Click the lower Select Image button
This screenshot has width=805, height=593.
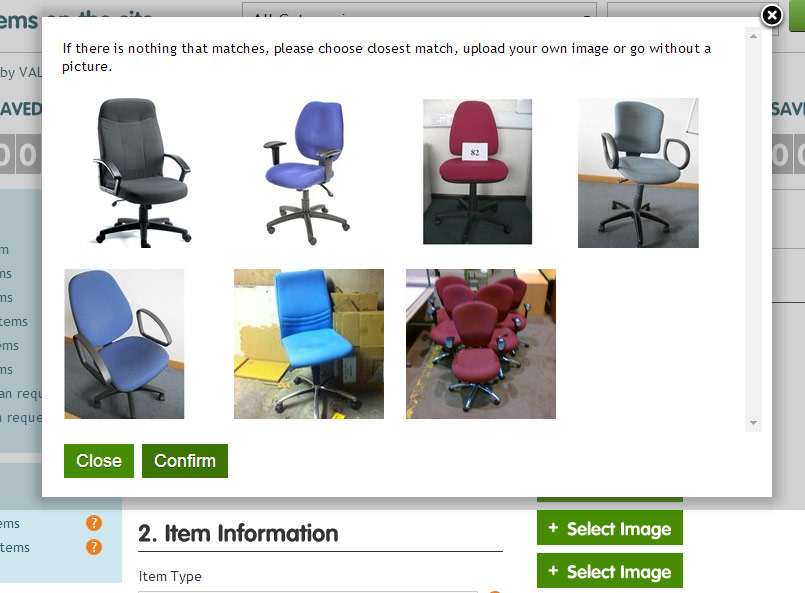610,570
